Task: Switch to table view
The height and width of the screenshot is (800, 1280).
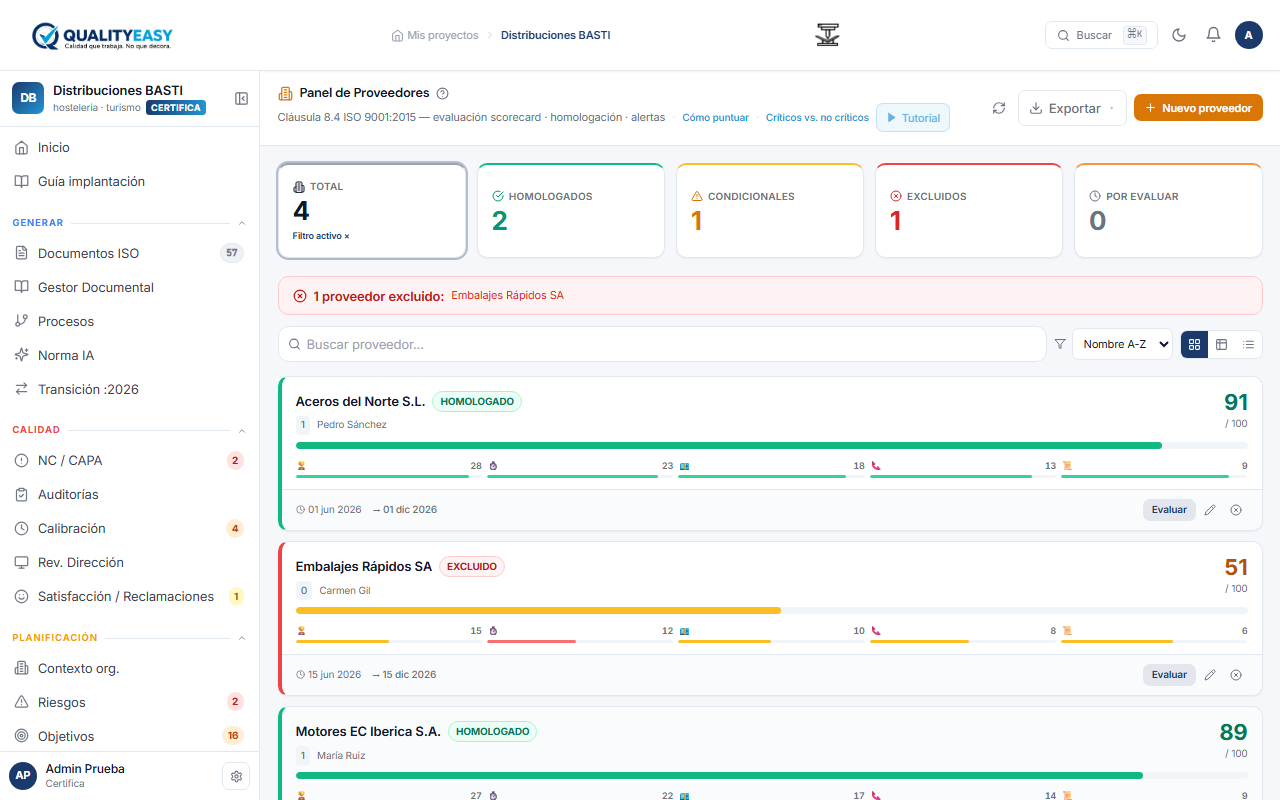Action: pyautogui.click(x=1221, y=344)
